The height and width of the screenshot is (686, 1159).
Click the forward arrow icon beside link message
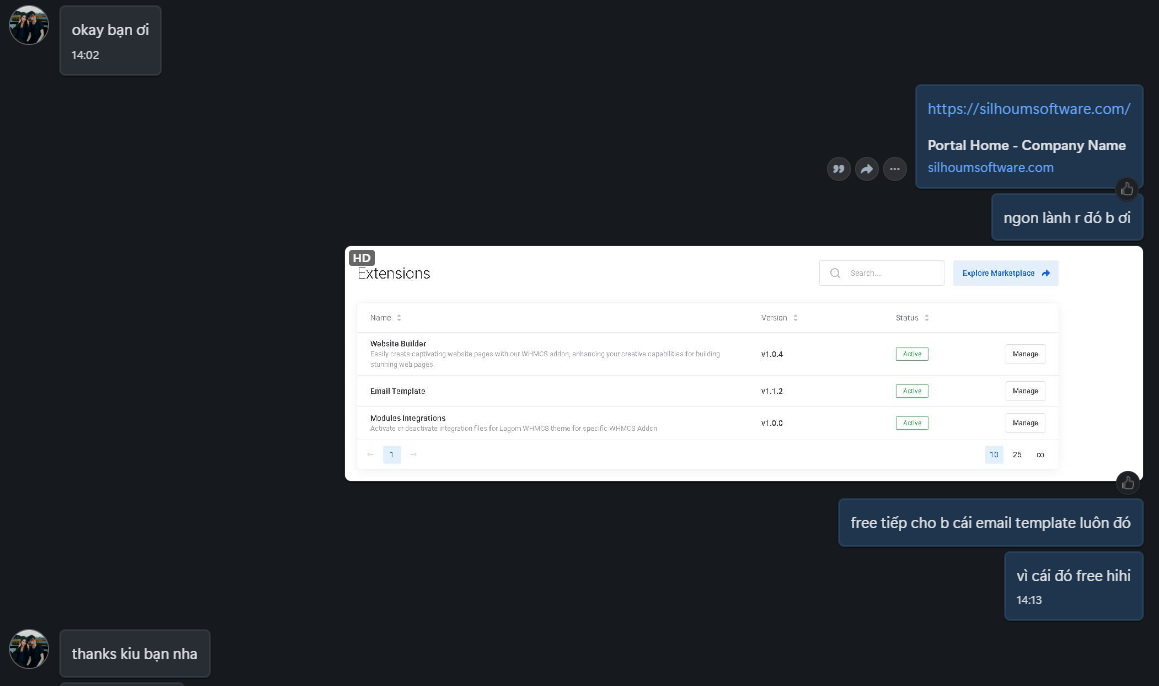[x=866, y=169]
